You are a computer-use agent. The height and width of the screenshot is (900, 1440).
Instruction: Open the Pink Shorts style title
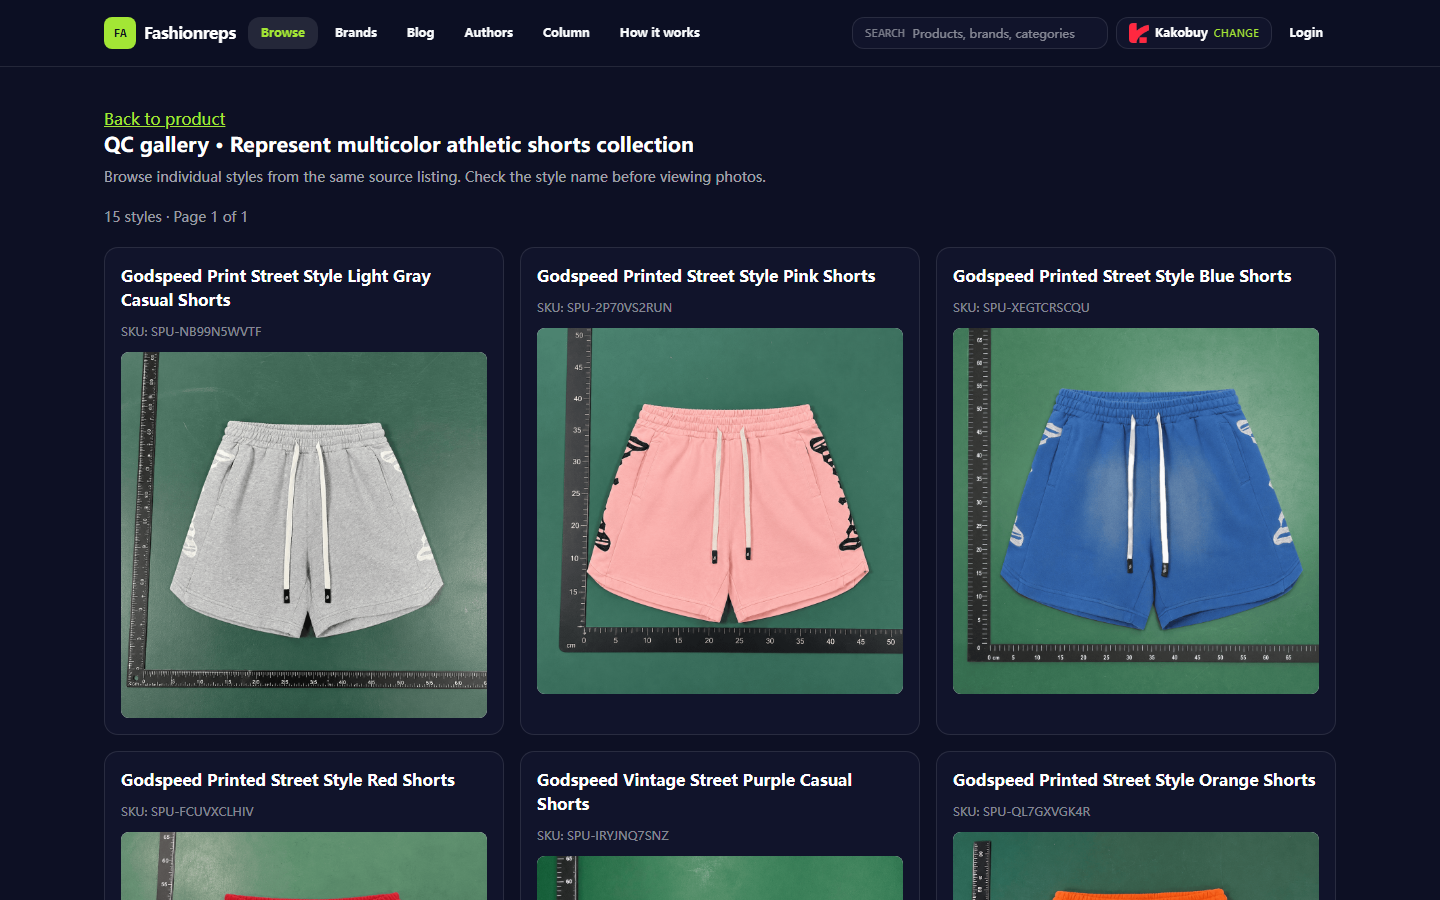click(706, 276)
